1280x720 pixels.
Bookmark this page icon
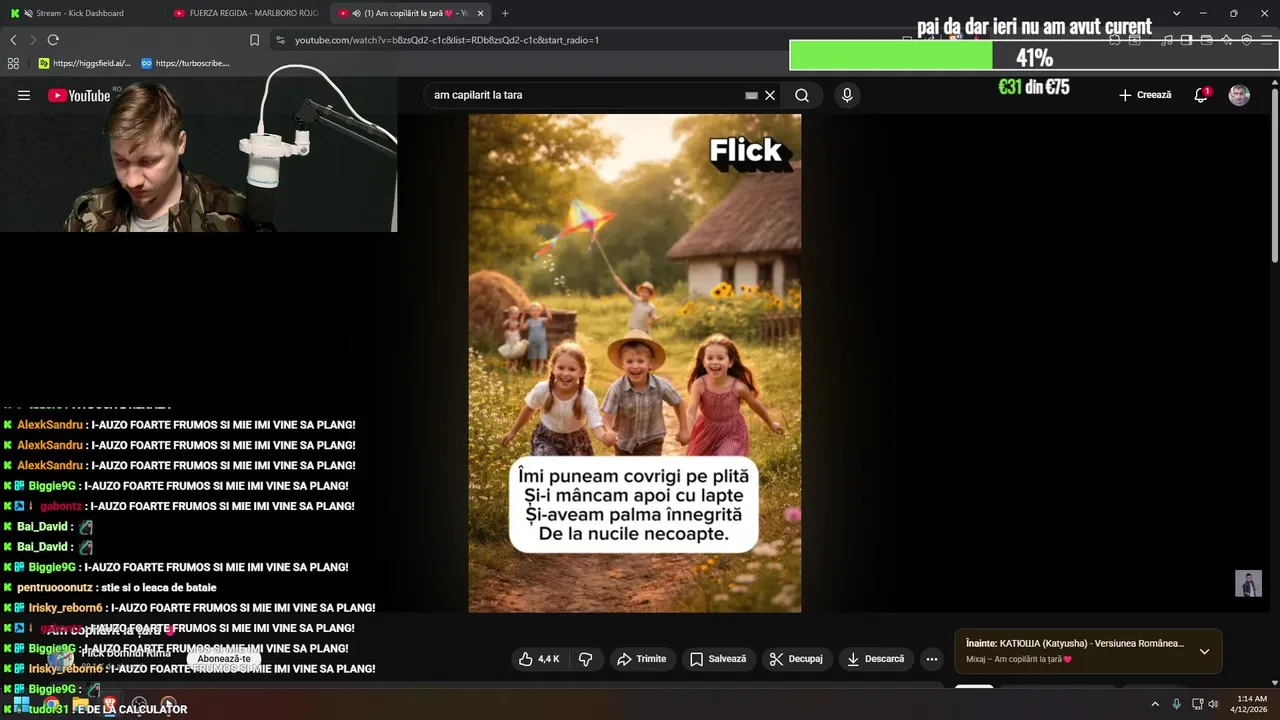[x=254, y=40]
